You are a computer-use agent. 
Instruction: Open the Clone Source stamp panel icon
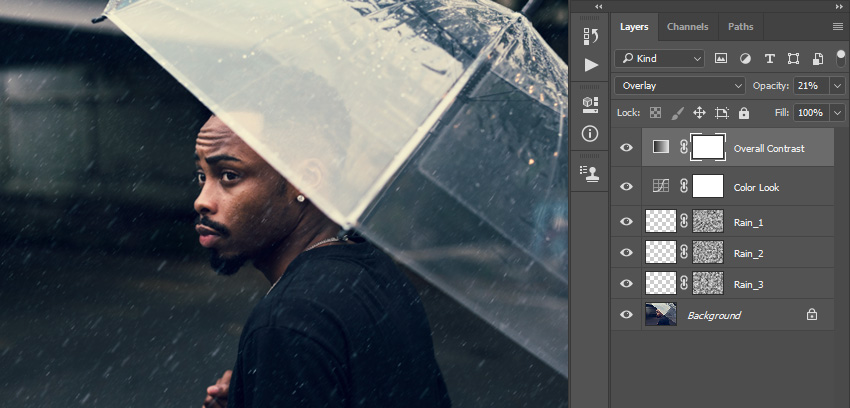[590, 173]
